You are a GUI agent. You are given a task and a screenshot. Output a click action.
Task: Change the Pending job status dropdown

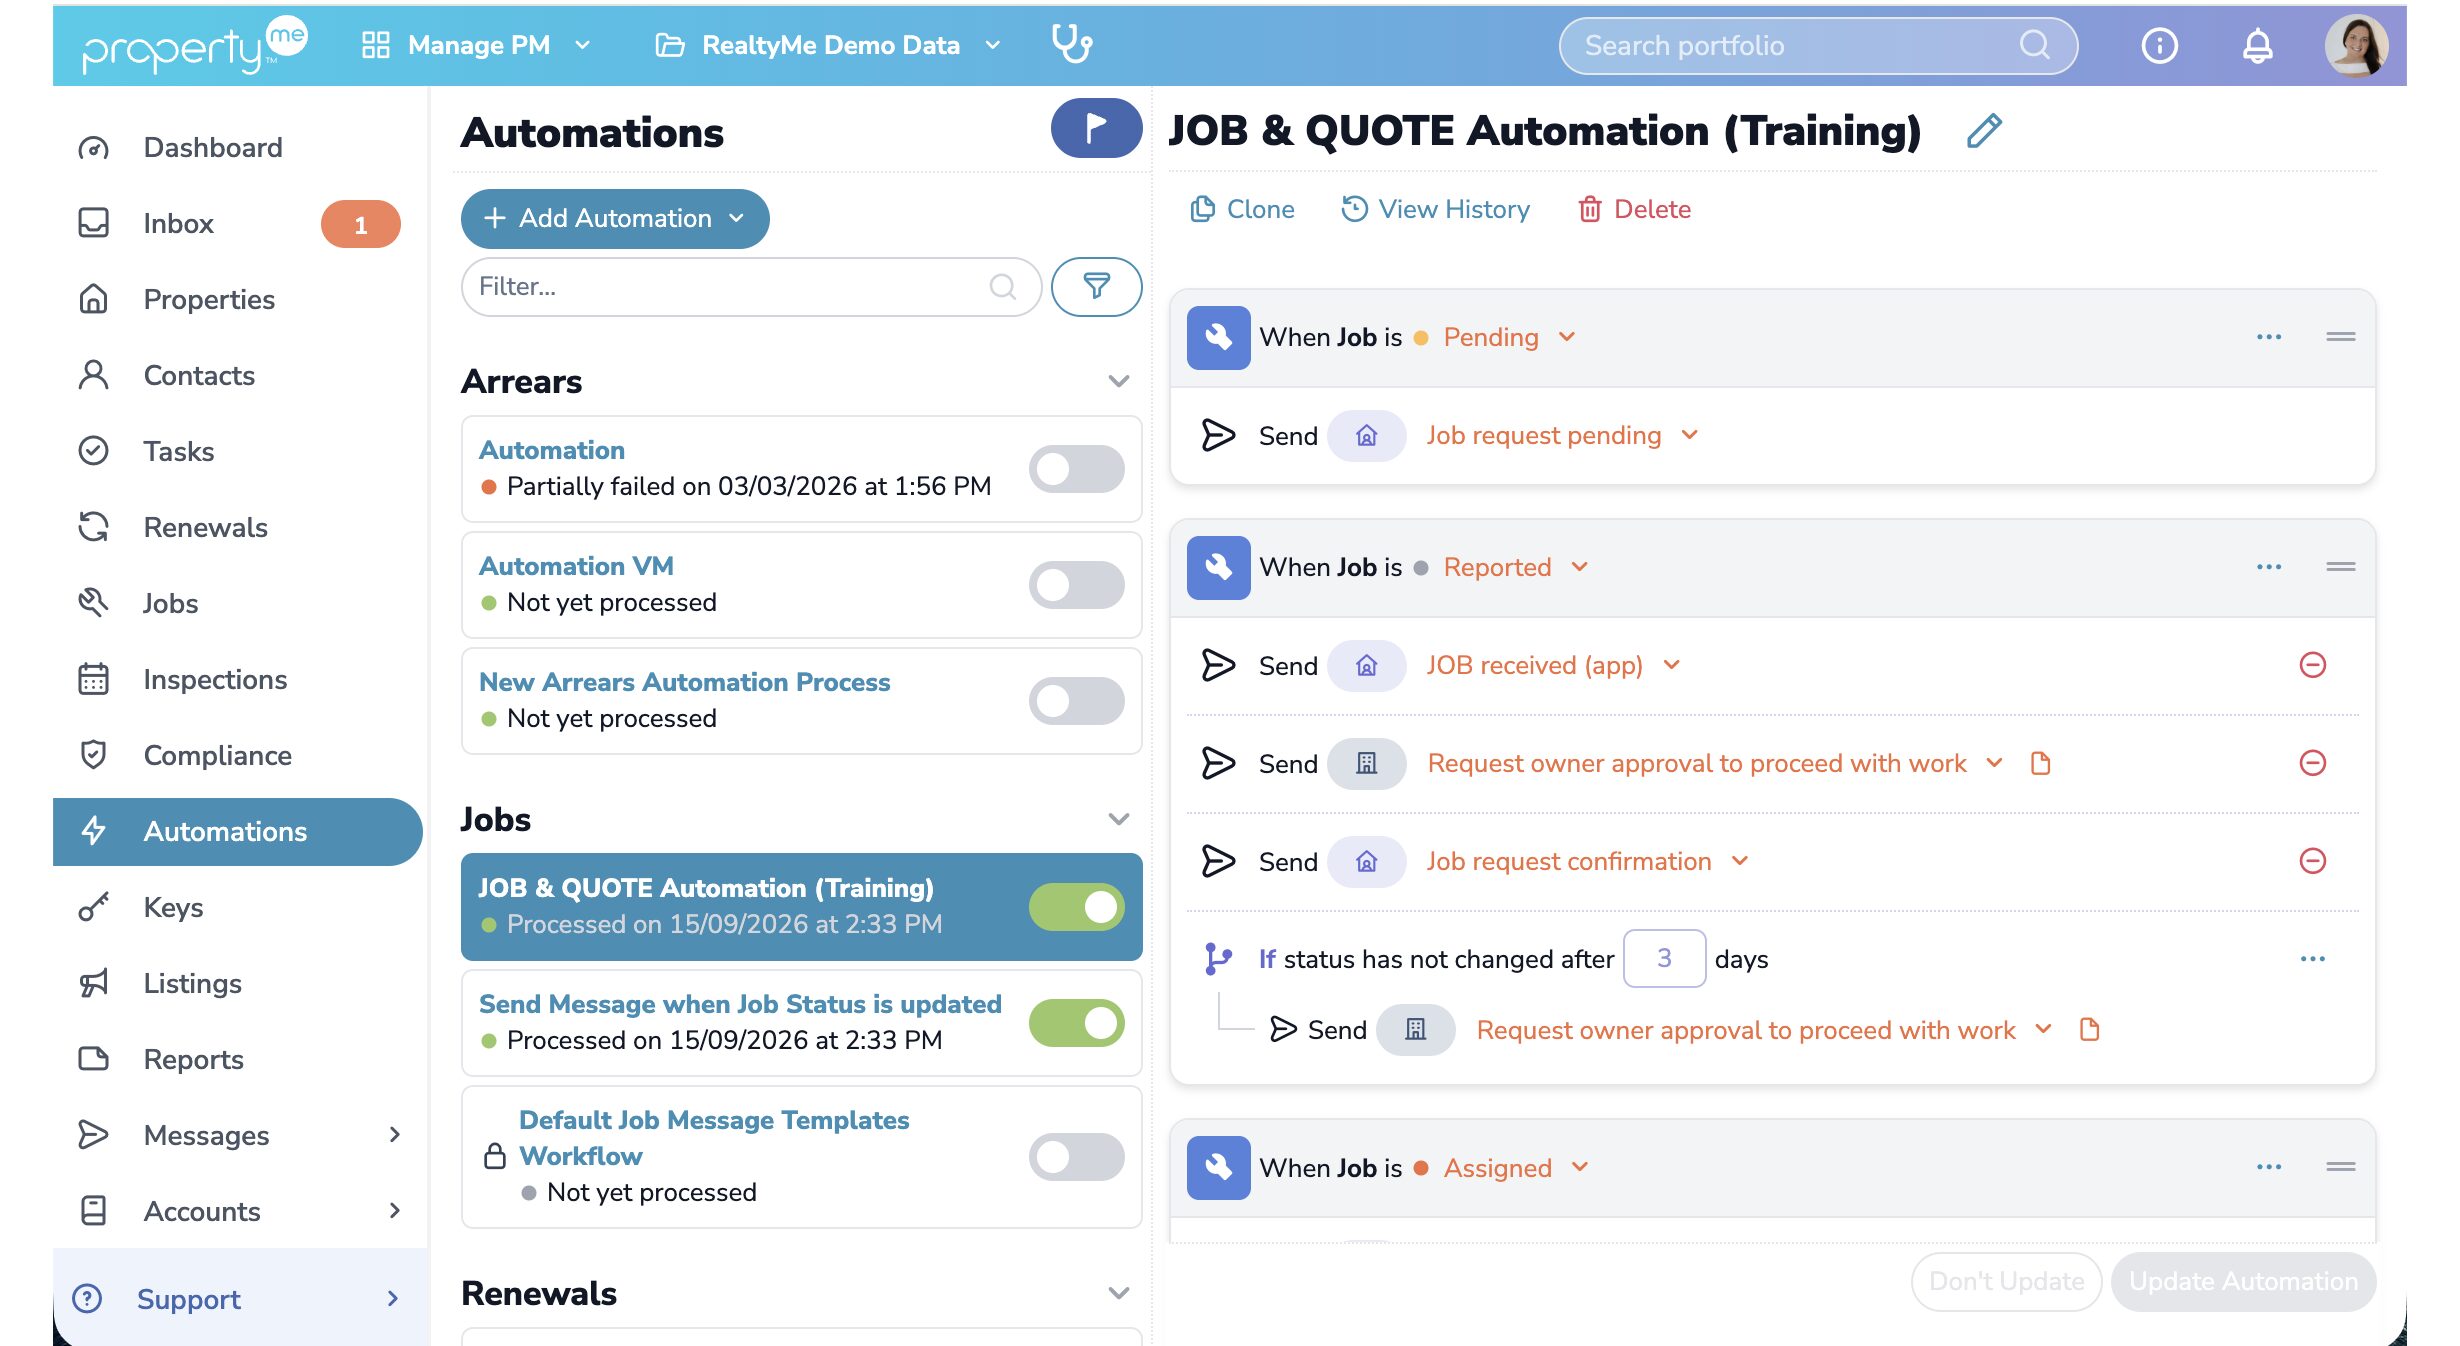(1508, 337)
